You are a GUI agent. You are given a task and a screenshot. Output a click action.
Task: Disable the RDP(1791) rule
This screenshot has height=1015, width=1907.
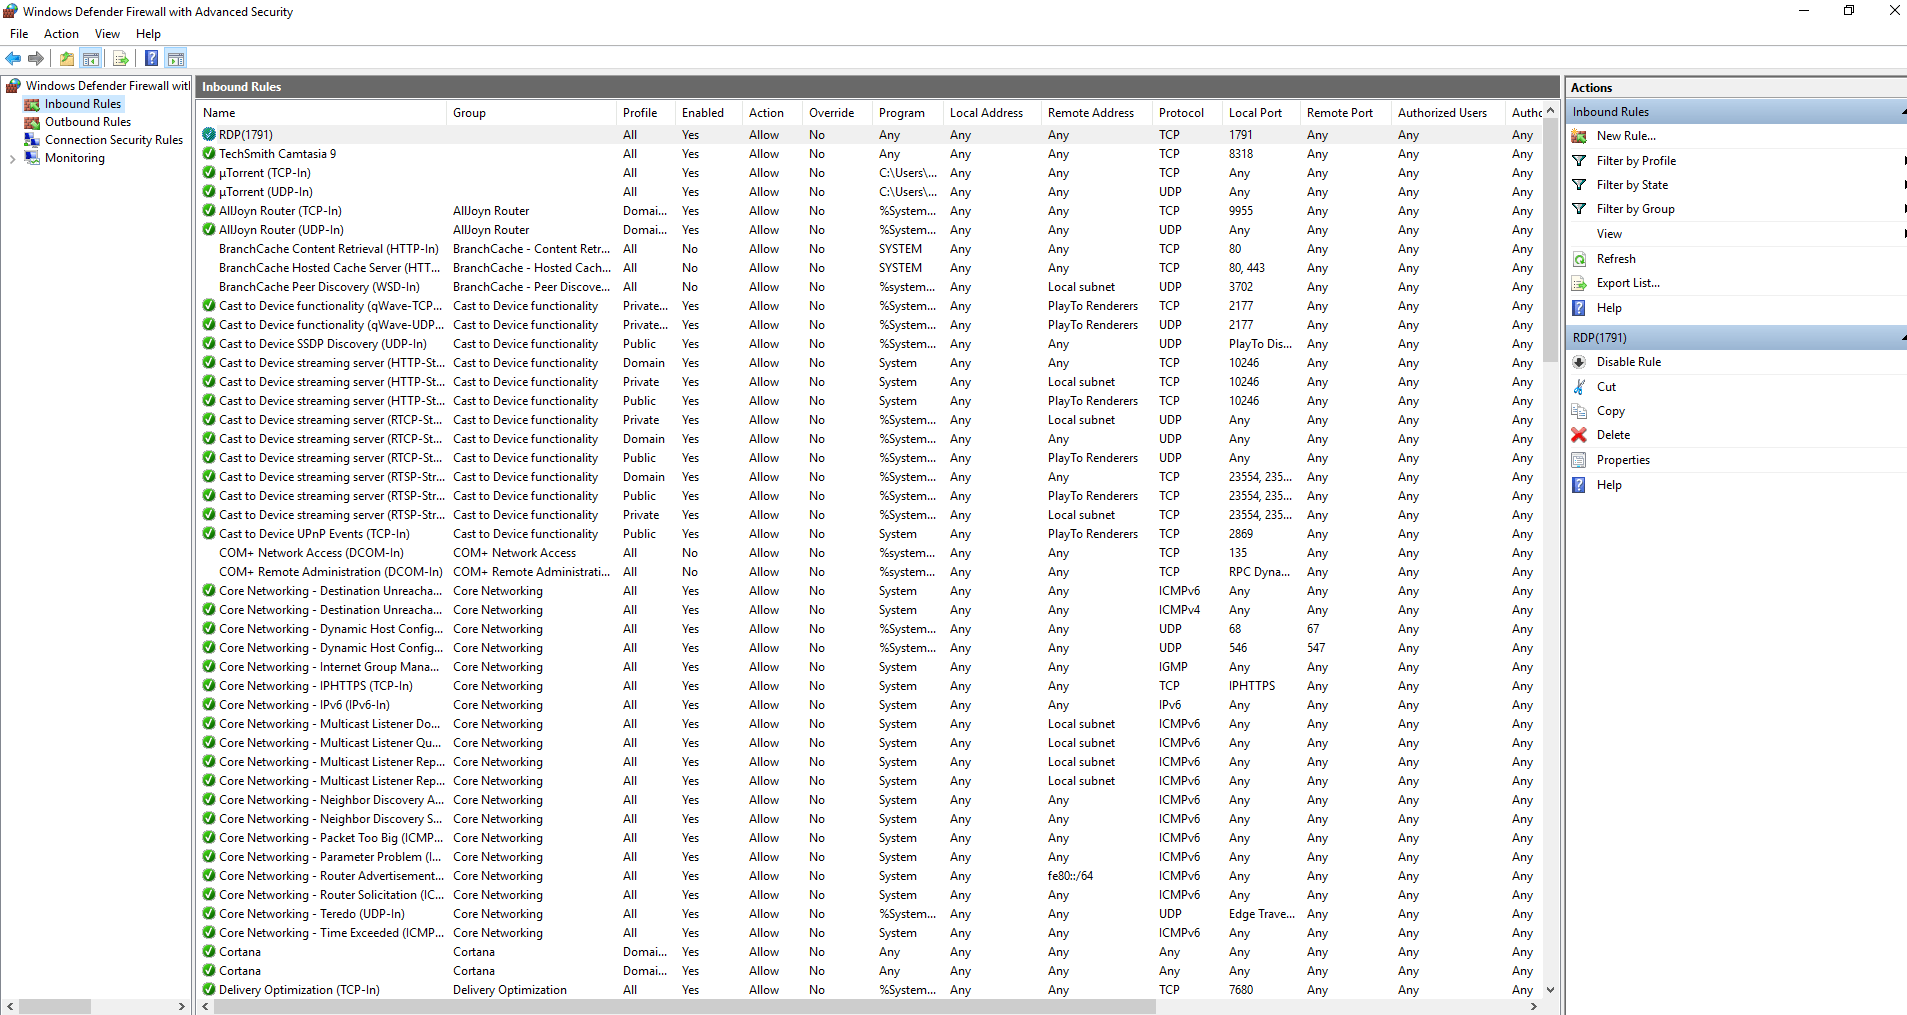tap(1628, 362)
